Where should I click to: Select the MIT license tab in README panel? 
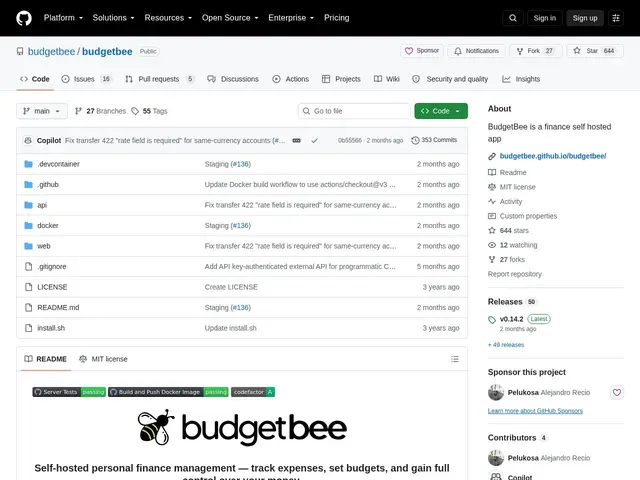tap(103, 359)
